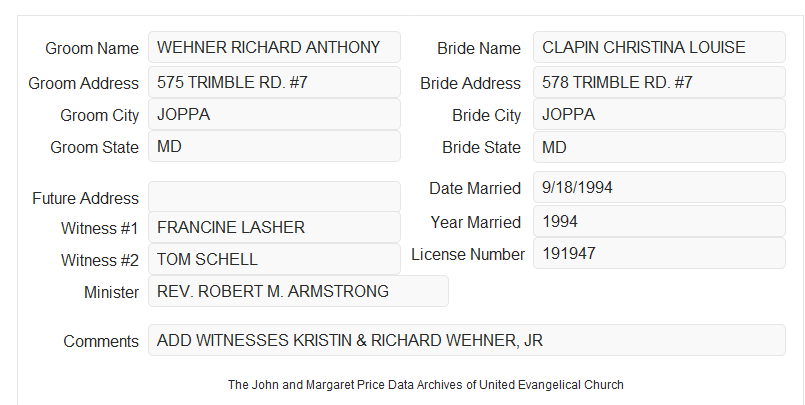Focus the Groom Address field
This screenshot has width=805, height=405.
click(274, 82)
